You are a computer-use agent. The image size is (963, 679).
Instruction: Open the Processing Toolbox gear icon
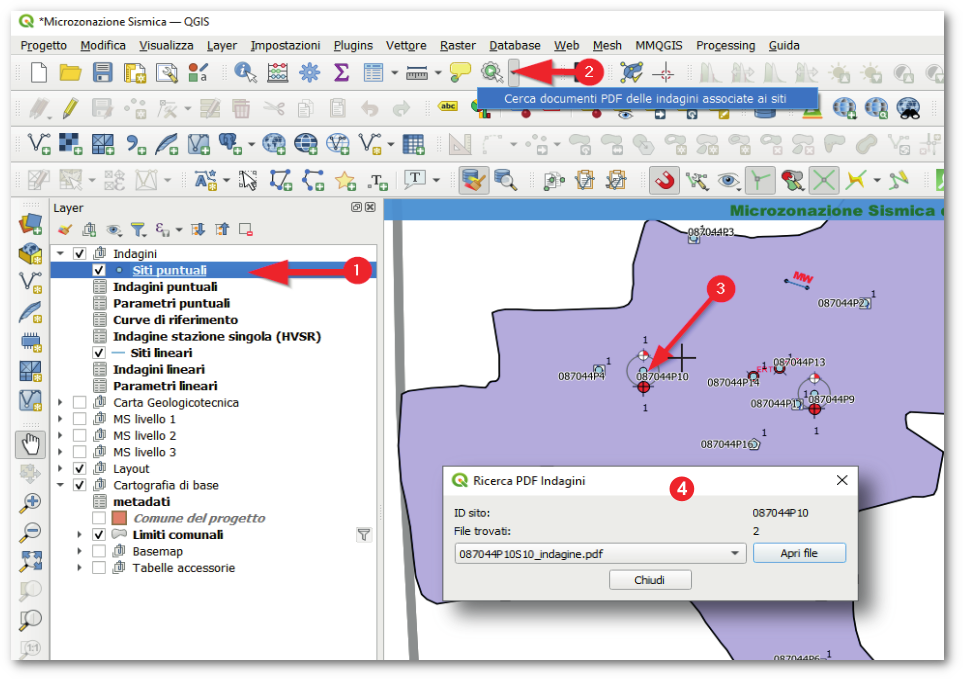click(x=309, y=72)
